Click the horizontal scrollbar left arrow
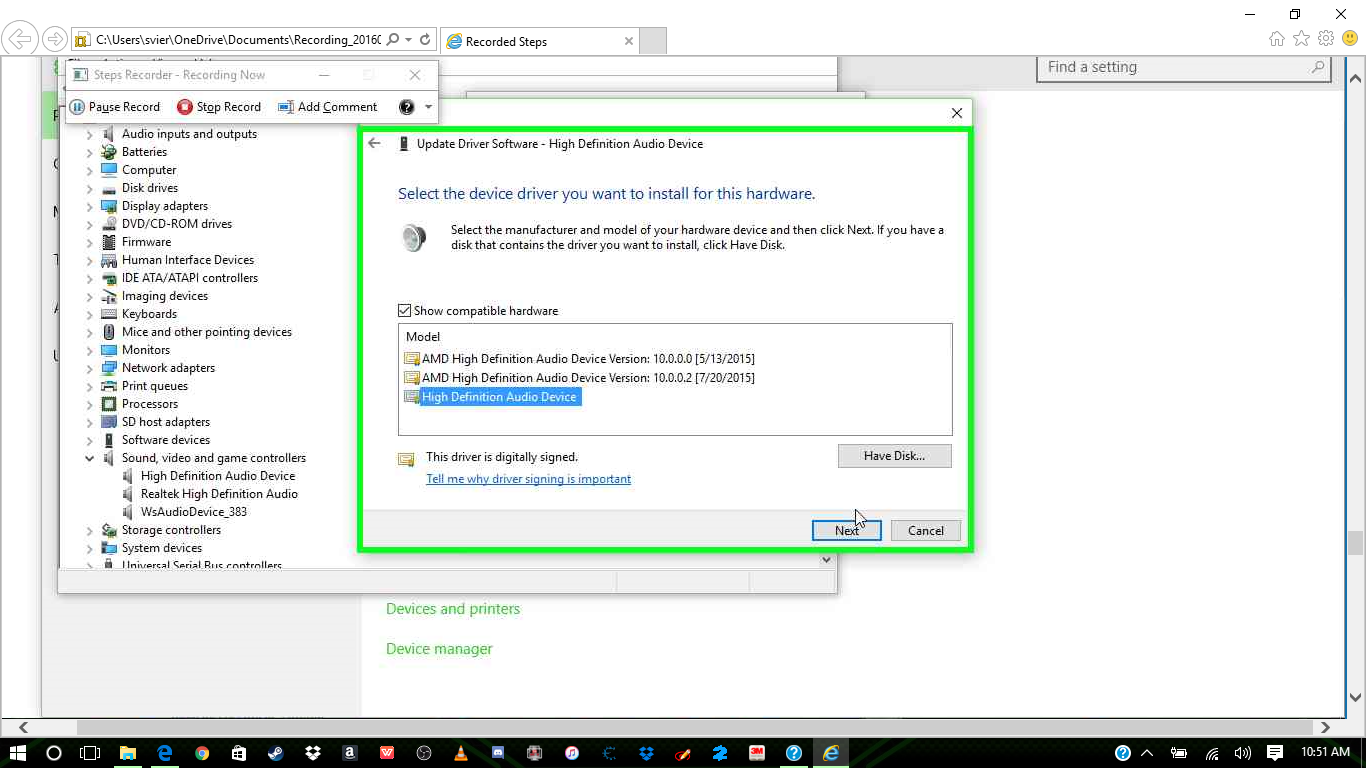The width and height of the screenshot is (1366, 768). pos(24,728)
